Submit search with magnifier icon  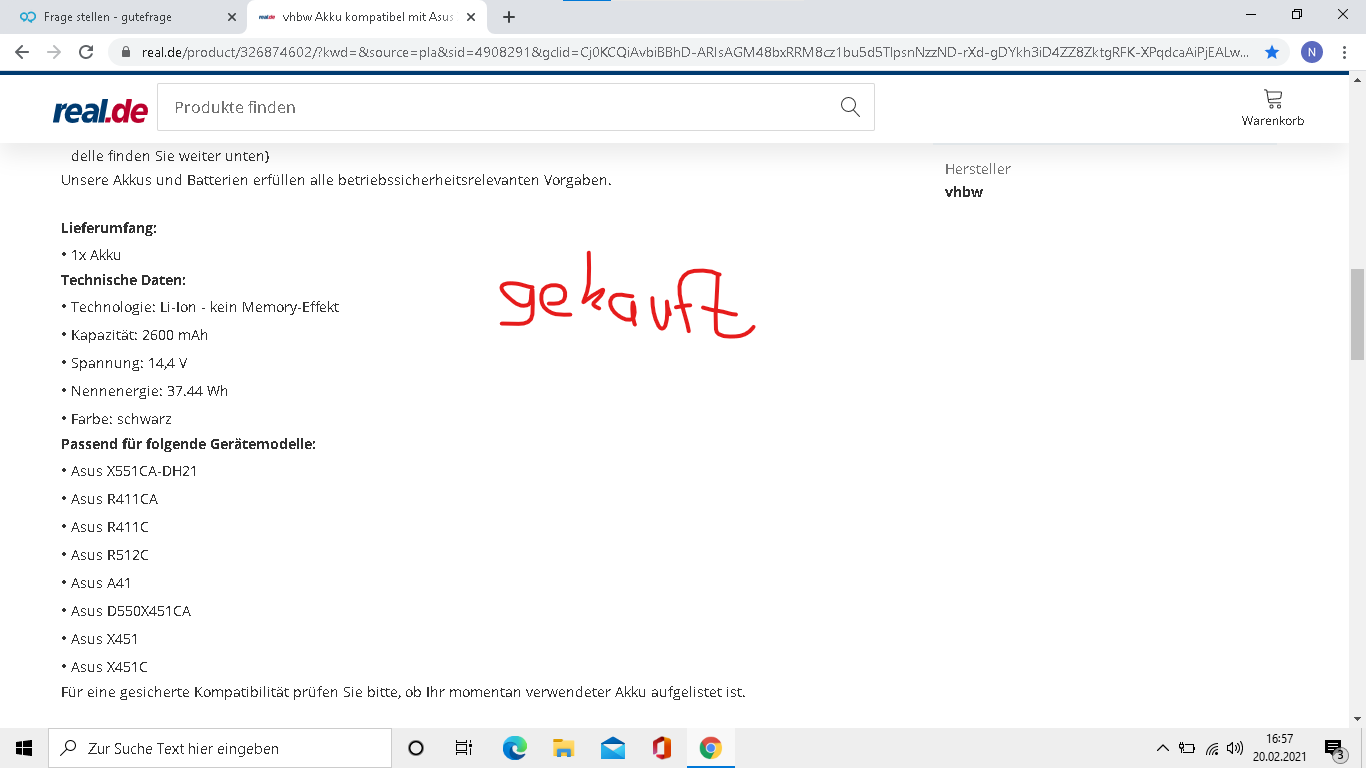[x=850, y=107]
